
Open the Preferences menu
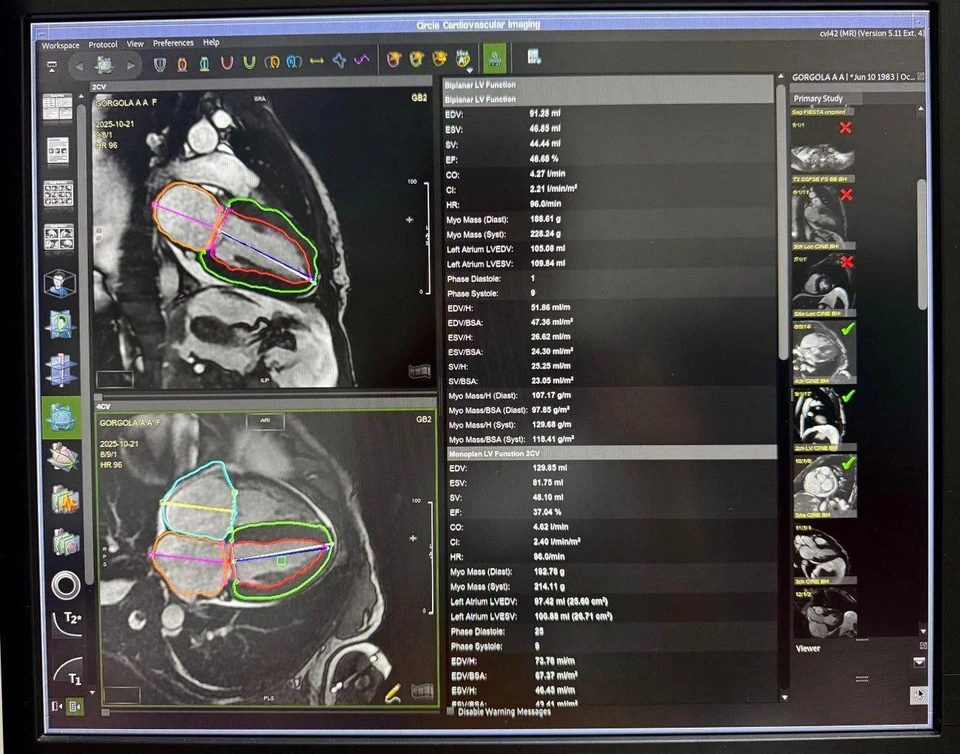[173, 44]
